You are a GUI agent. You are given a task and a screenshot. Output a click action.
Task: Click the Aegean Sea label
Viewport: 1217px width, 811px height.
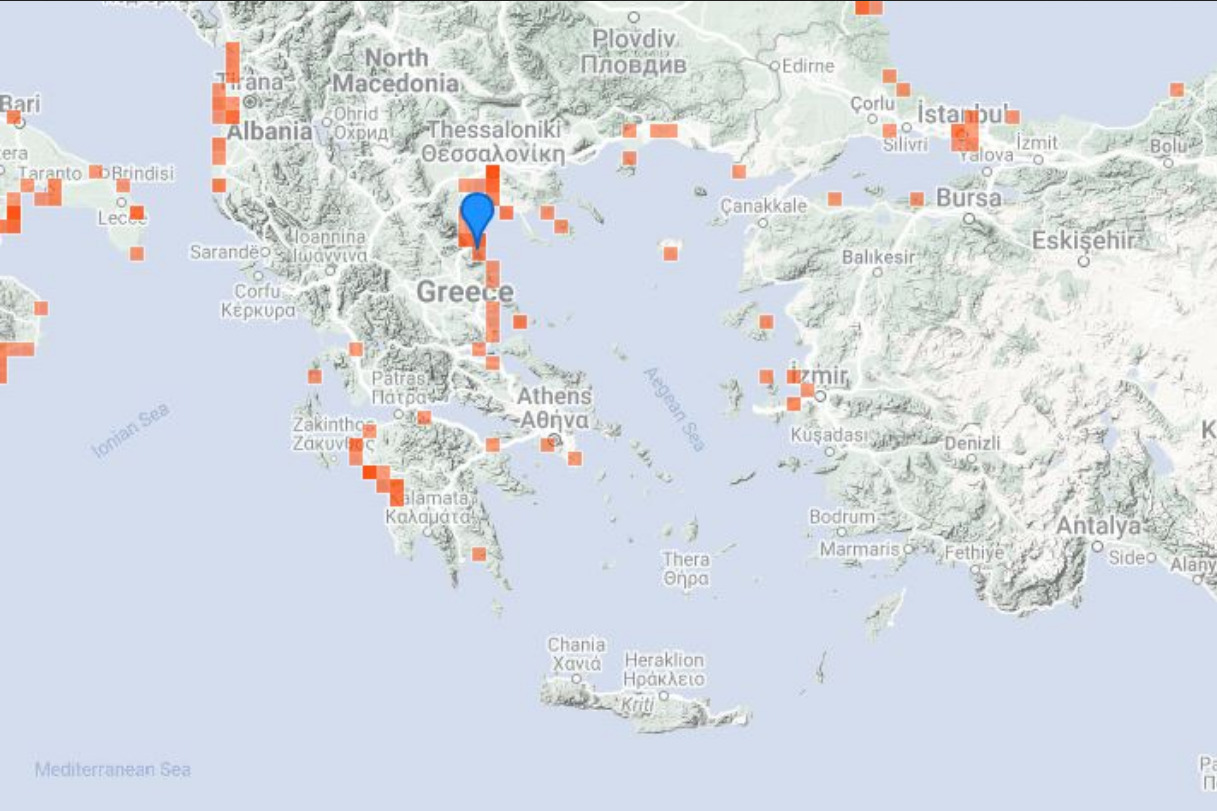tap(674, 408)
